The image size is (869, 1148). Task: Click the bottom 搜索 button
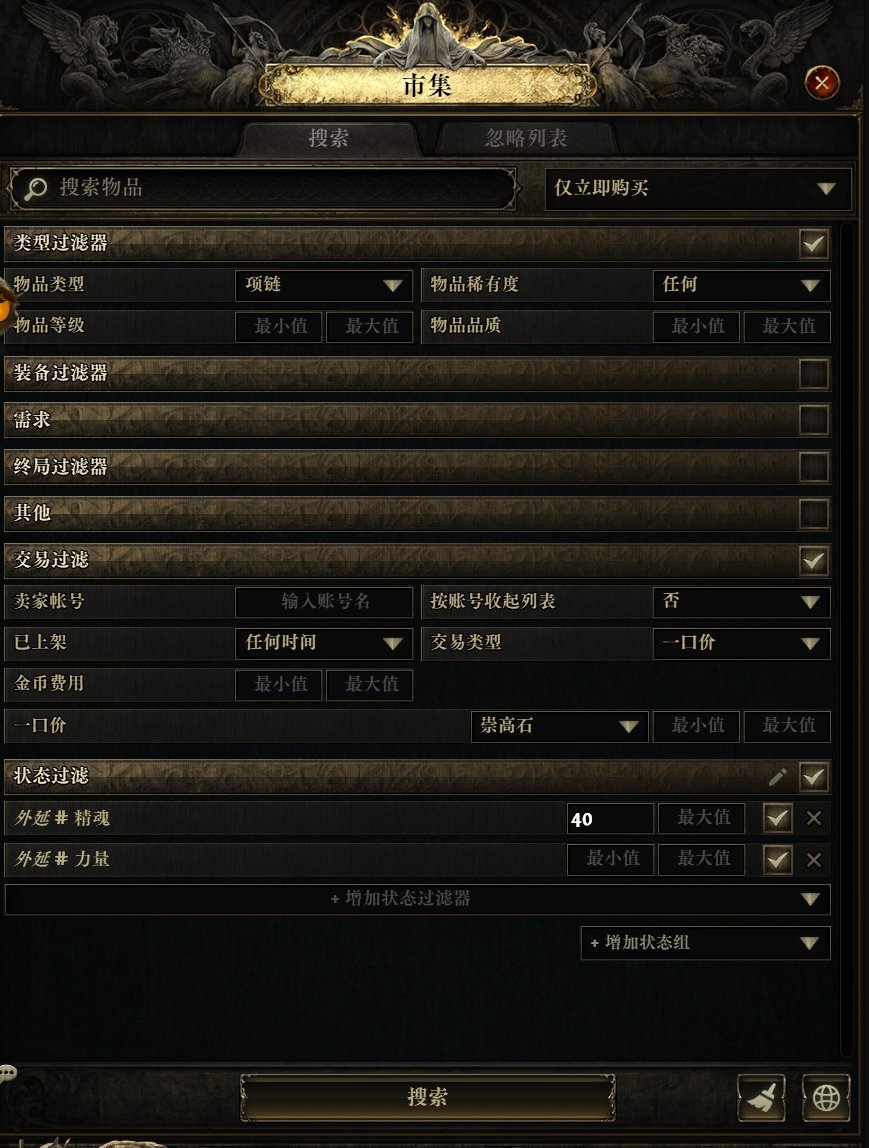pyautogui.click(x=428, y=1097)
